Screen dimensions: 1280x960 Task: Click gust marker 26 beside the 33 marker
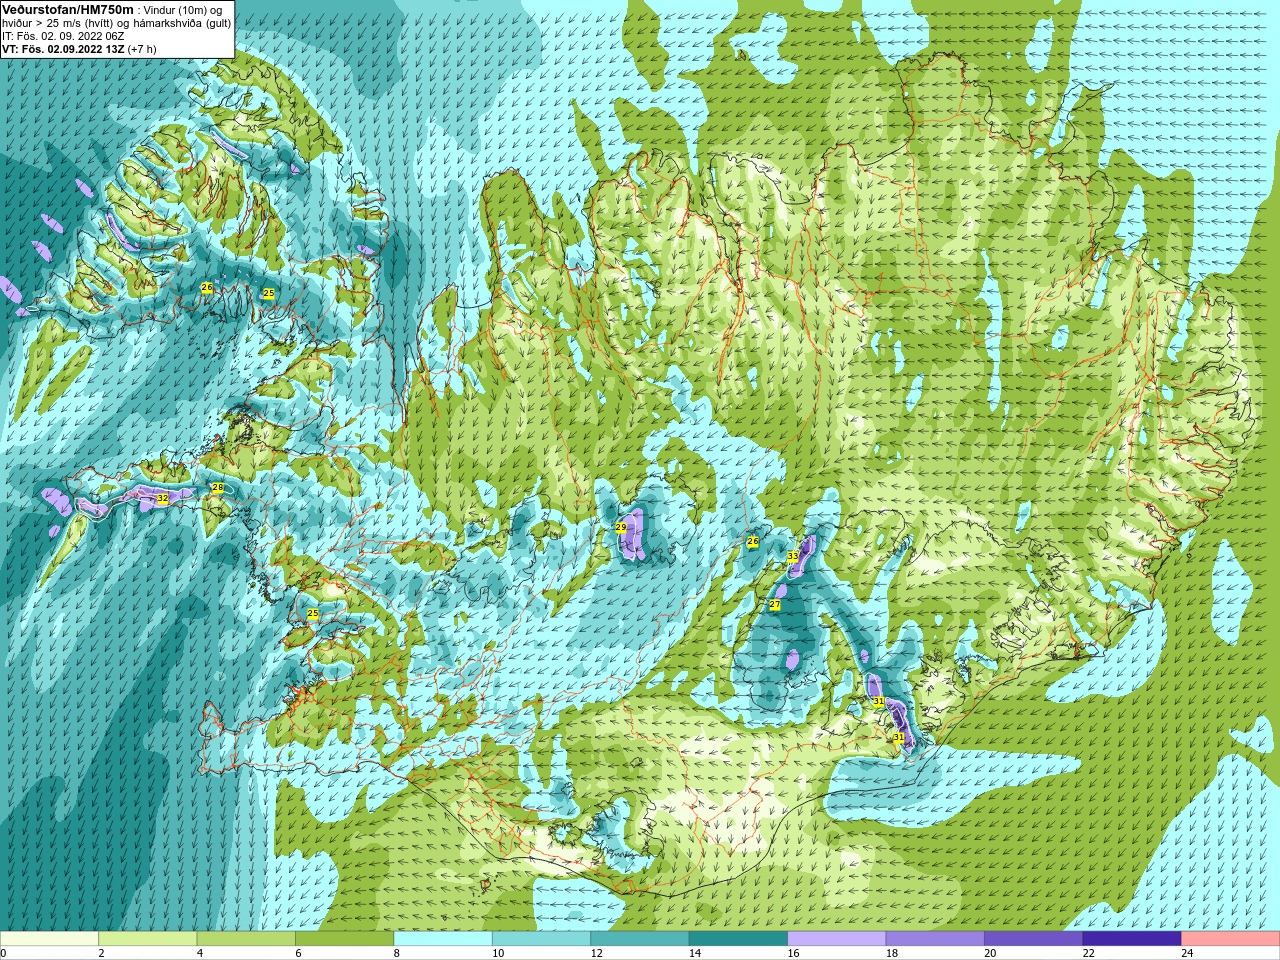tap(753, 542)
